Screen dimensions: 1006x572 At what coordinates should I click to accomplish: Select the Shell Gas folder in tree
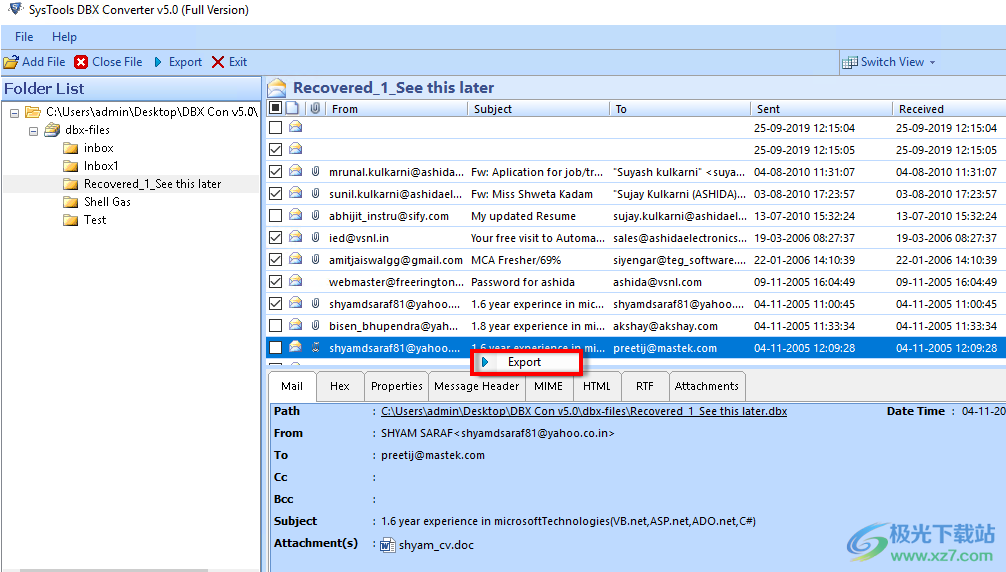(107, 202)
